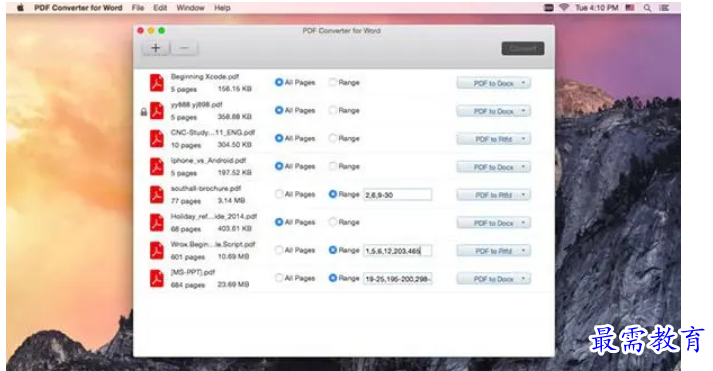This screenshot has width=713, height=371.
Task: Click the Wi-Fi status icon
Action: (564, 8)
